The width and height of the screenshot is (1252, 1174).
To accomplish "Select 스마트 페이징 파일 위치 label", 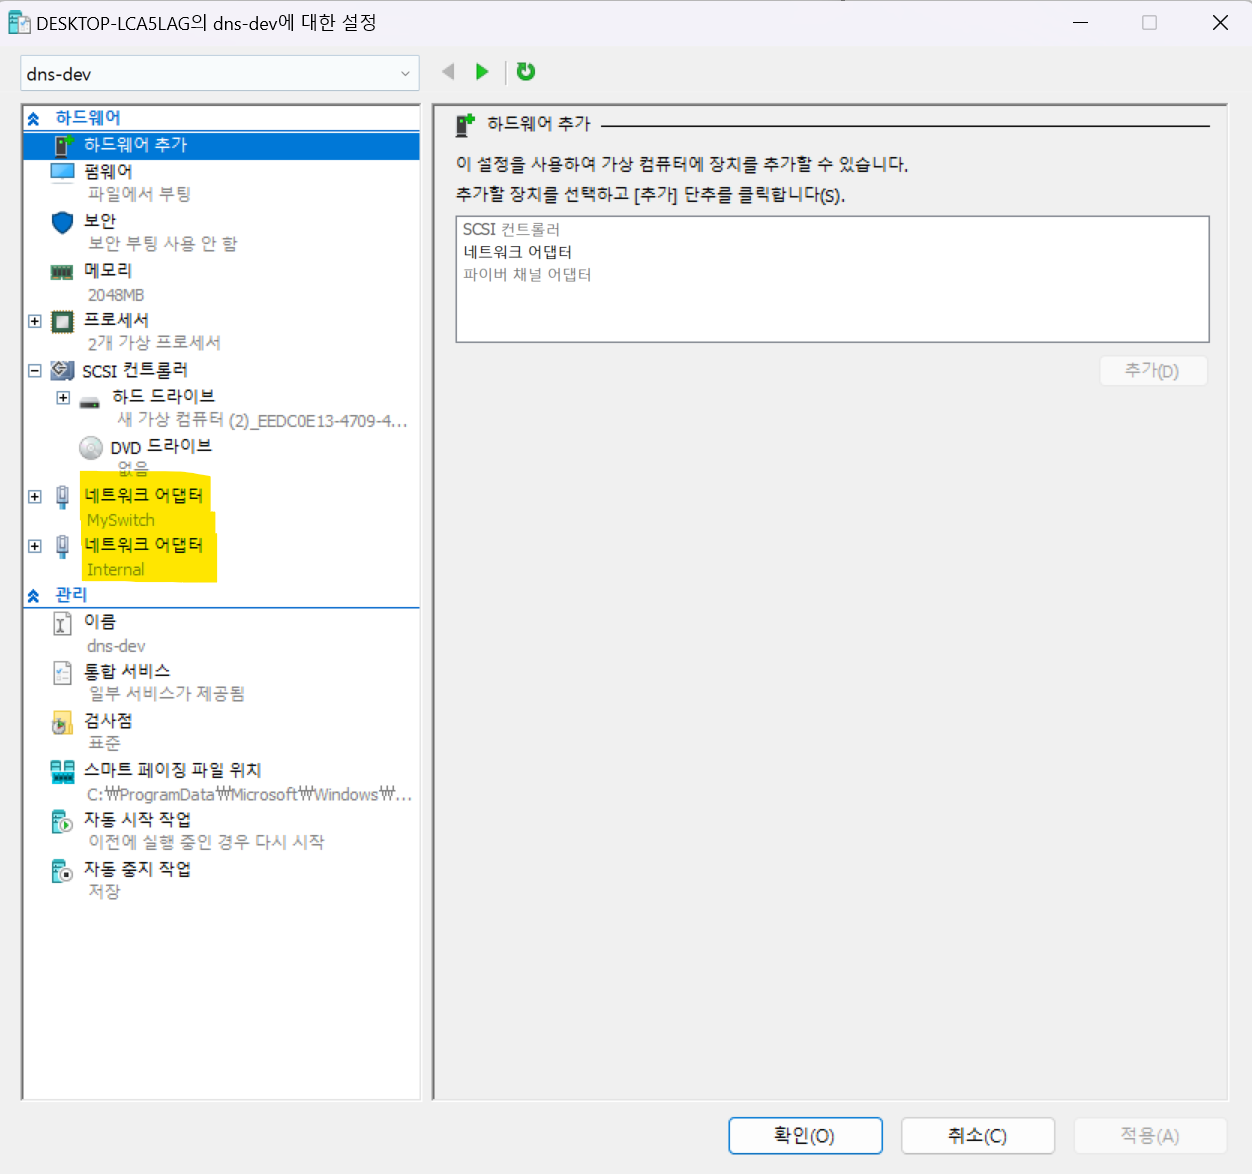I will pyautogui.click(x=173, y=770).
